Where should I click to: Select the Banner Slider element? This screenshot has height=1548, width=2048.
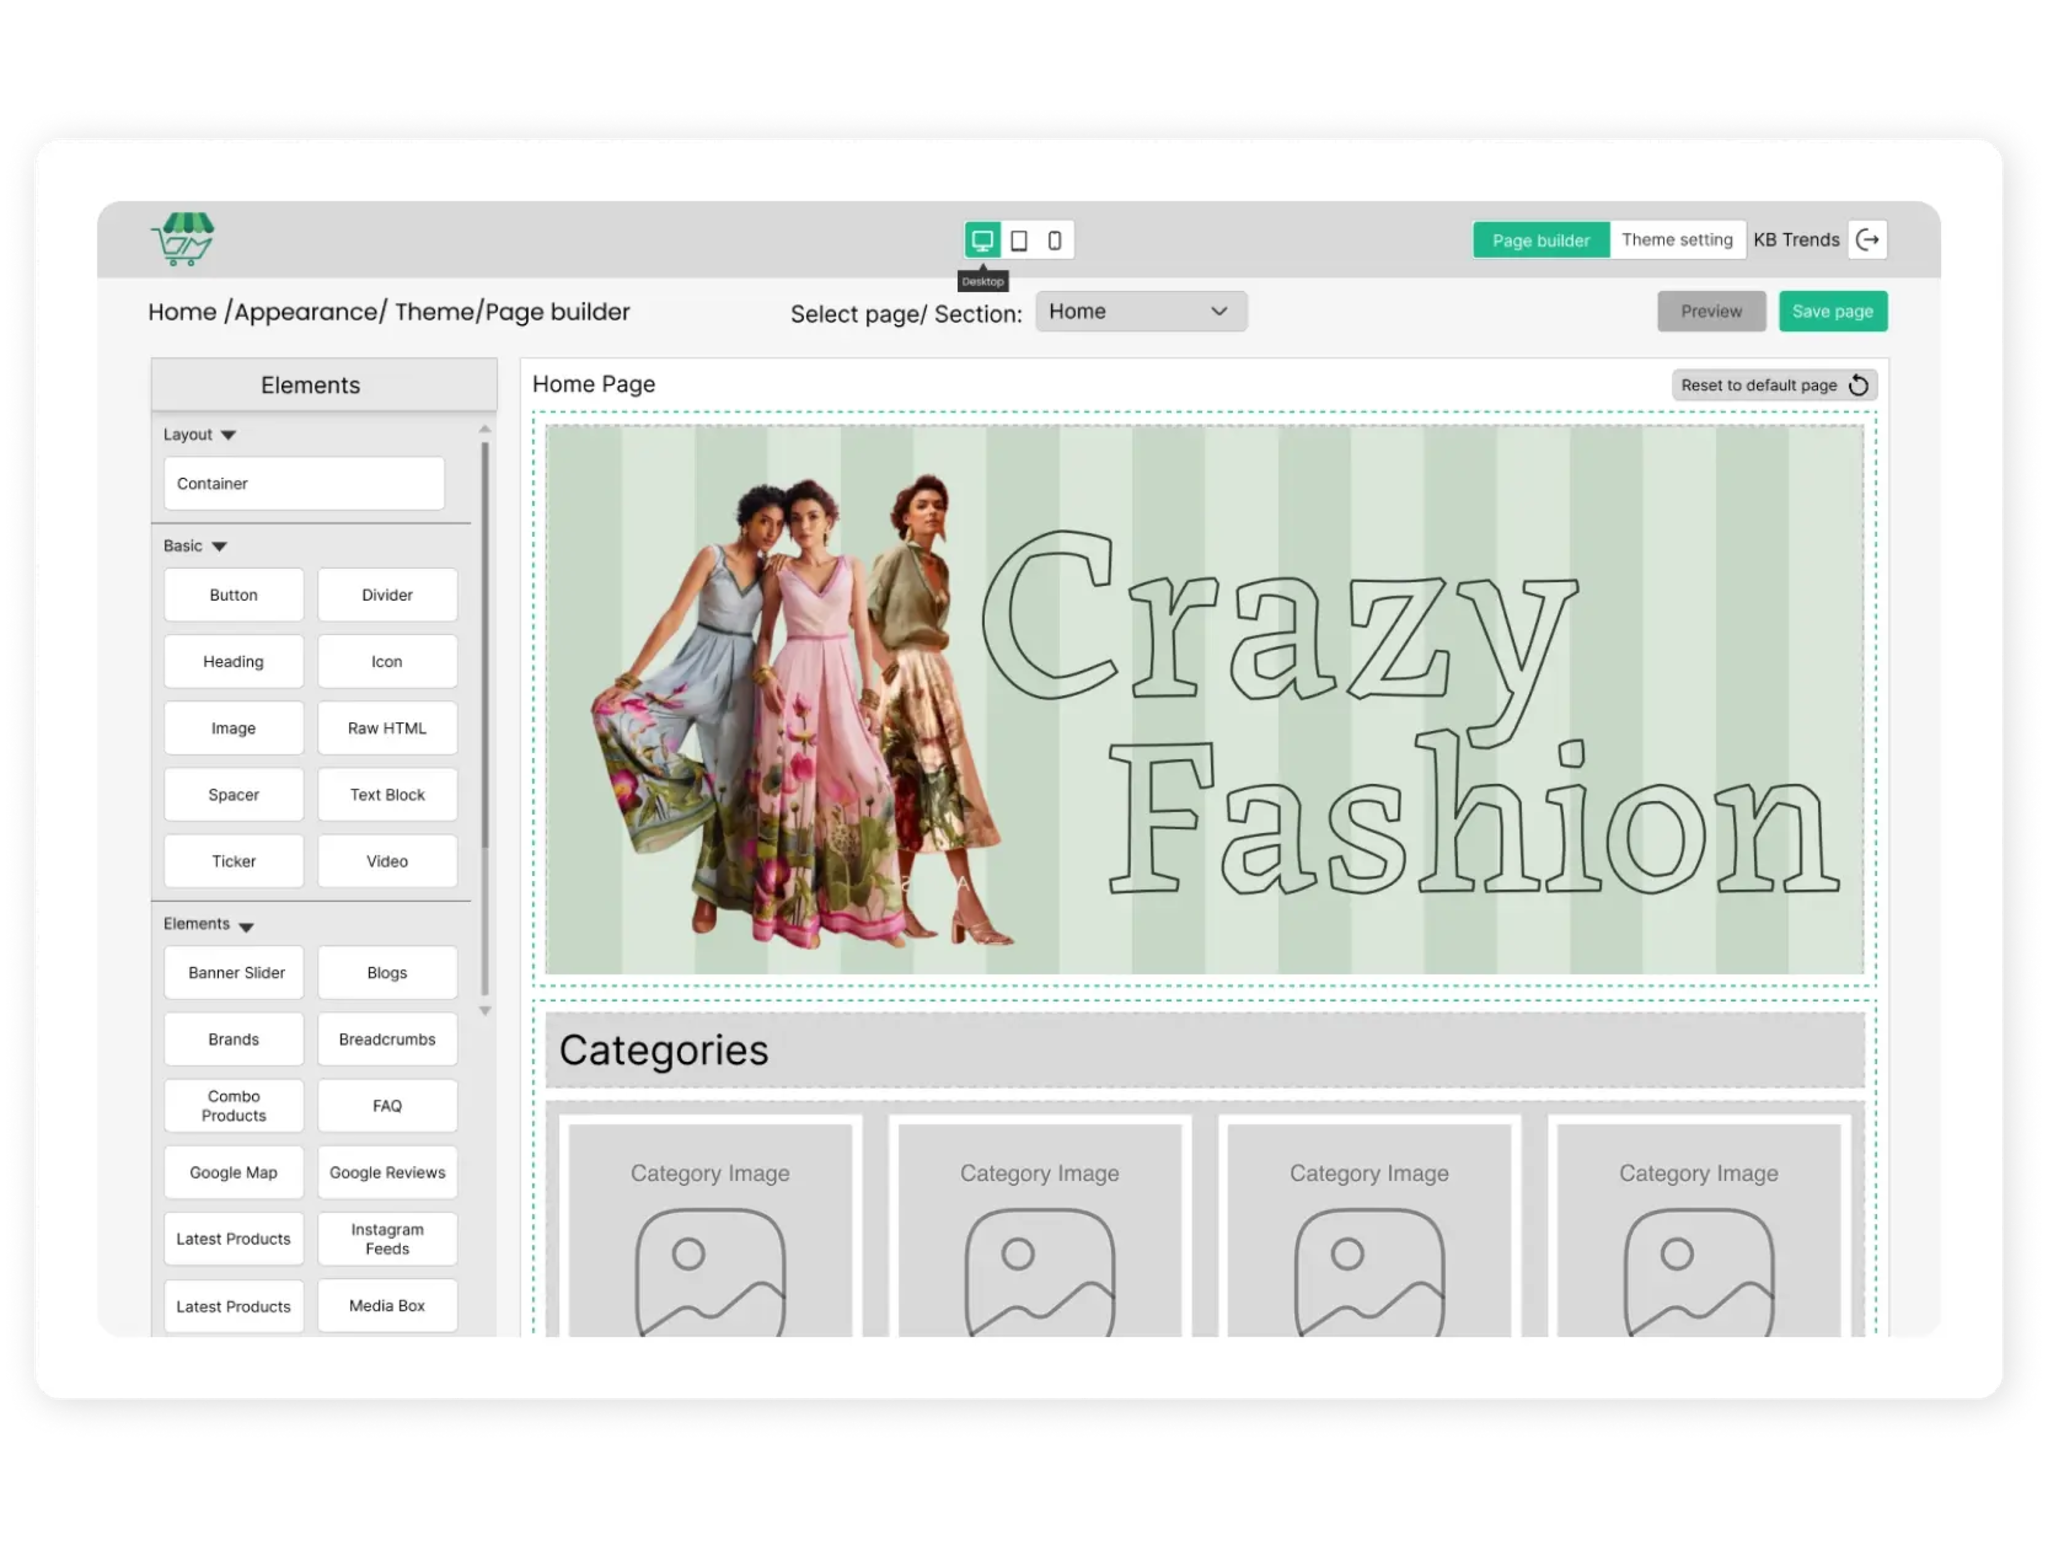click(234, 973)
